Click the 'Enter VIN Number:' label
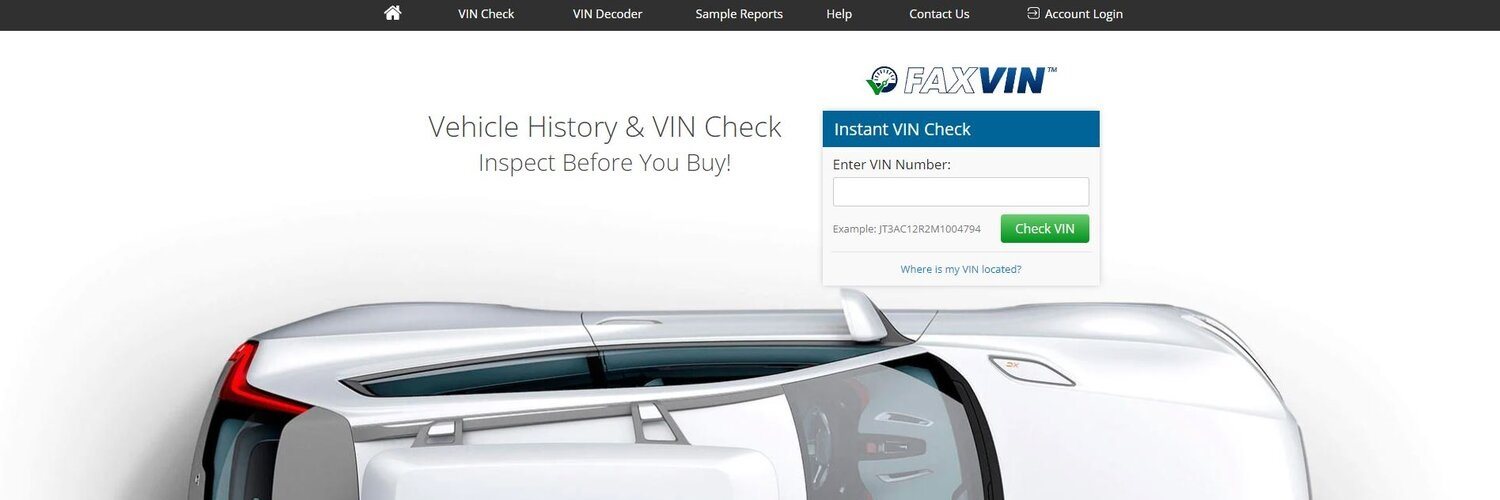The height and width of the screenshot is (500, 1500). point(892,164)
